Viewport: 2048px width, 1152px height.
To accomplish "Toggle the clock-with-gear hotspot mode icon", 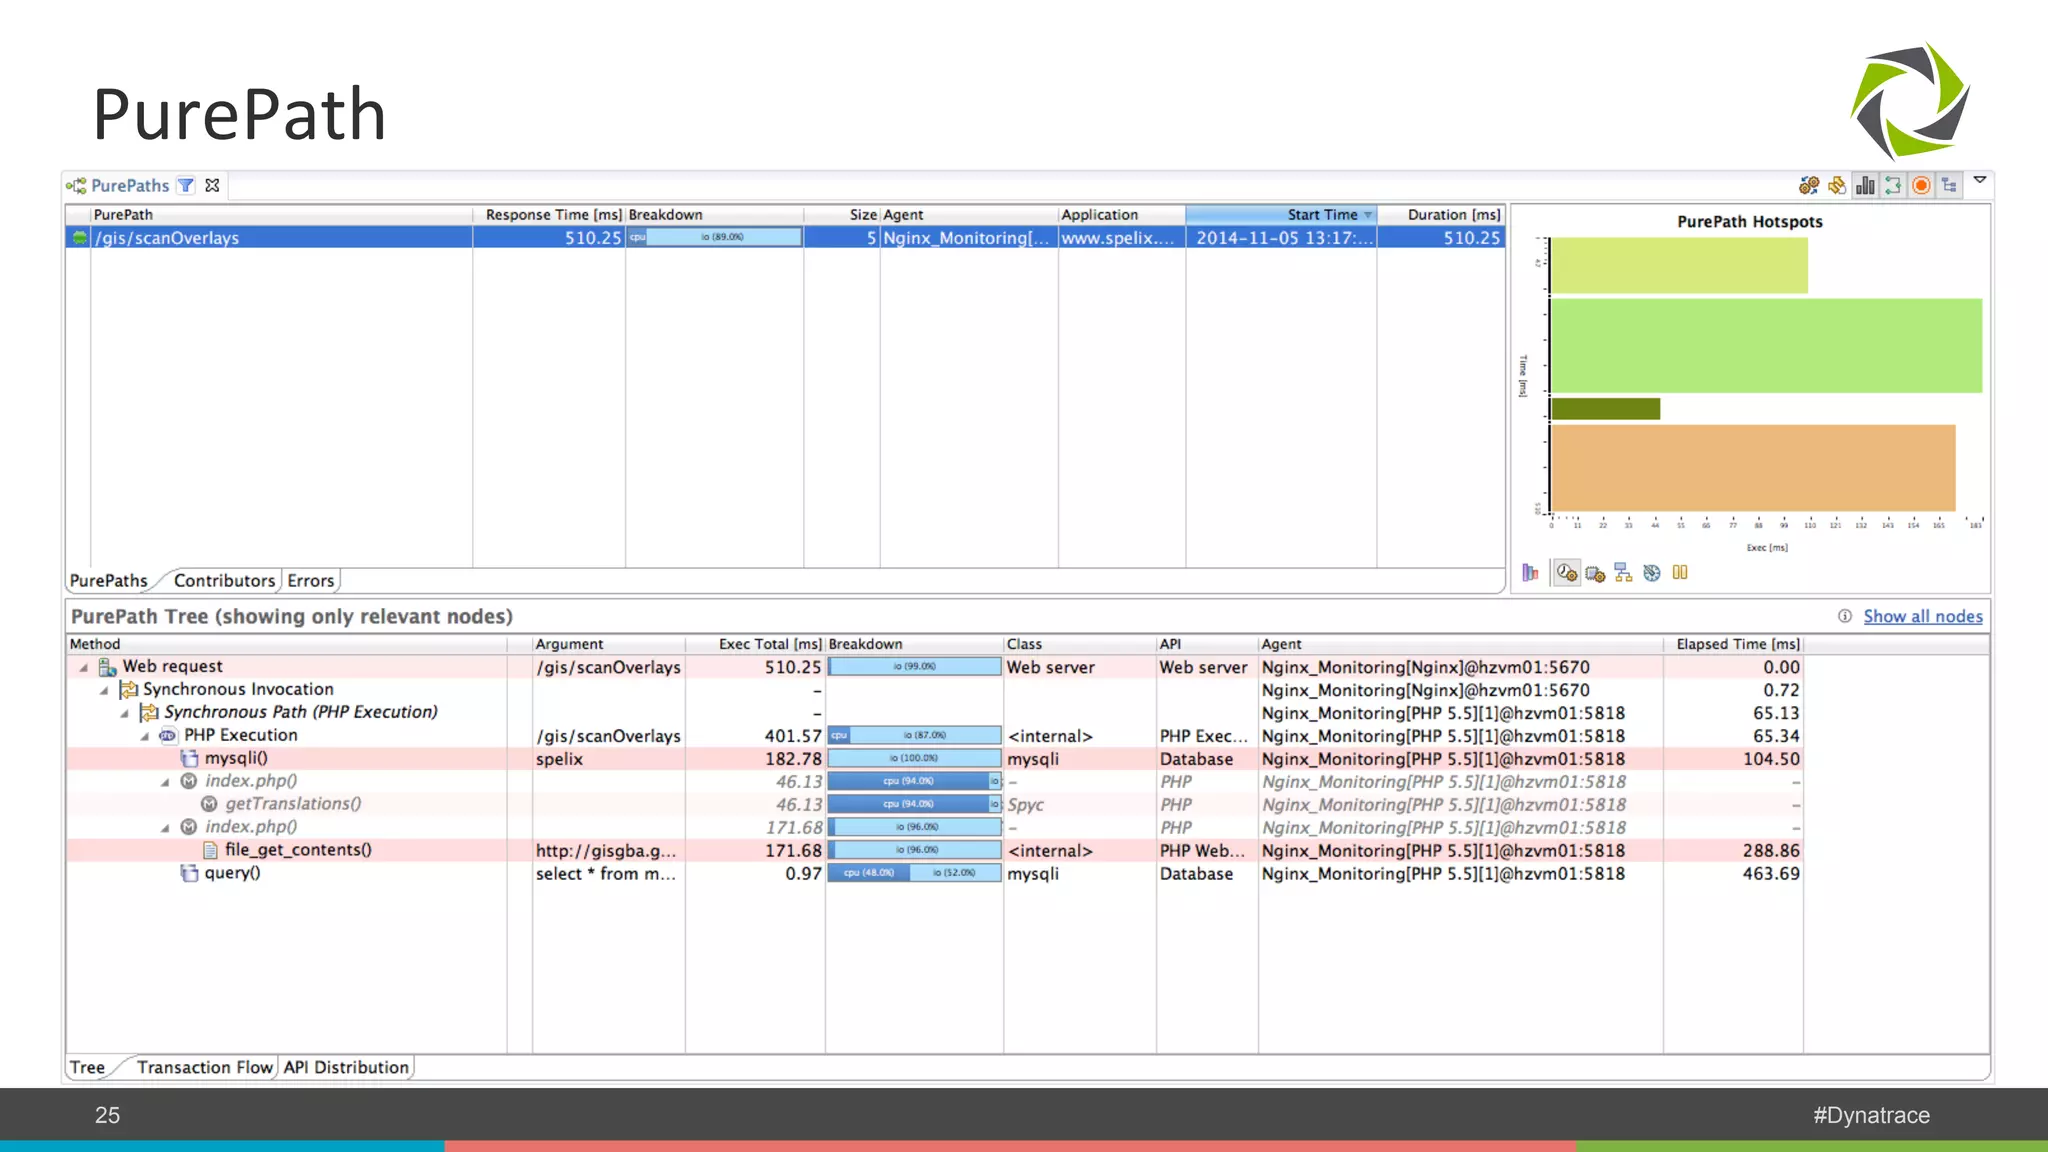I will tap(1566, 573).
